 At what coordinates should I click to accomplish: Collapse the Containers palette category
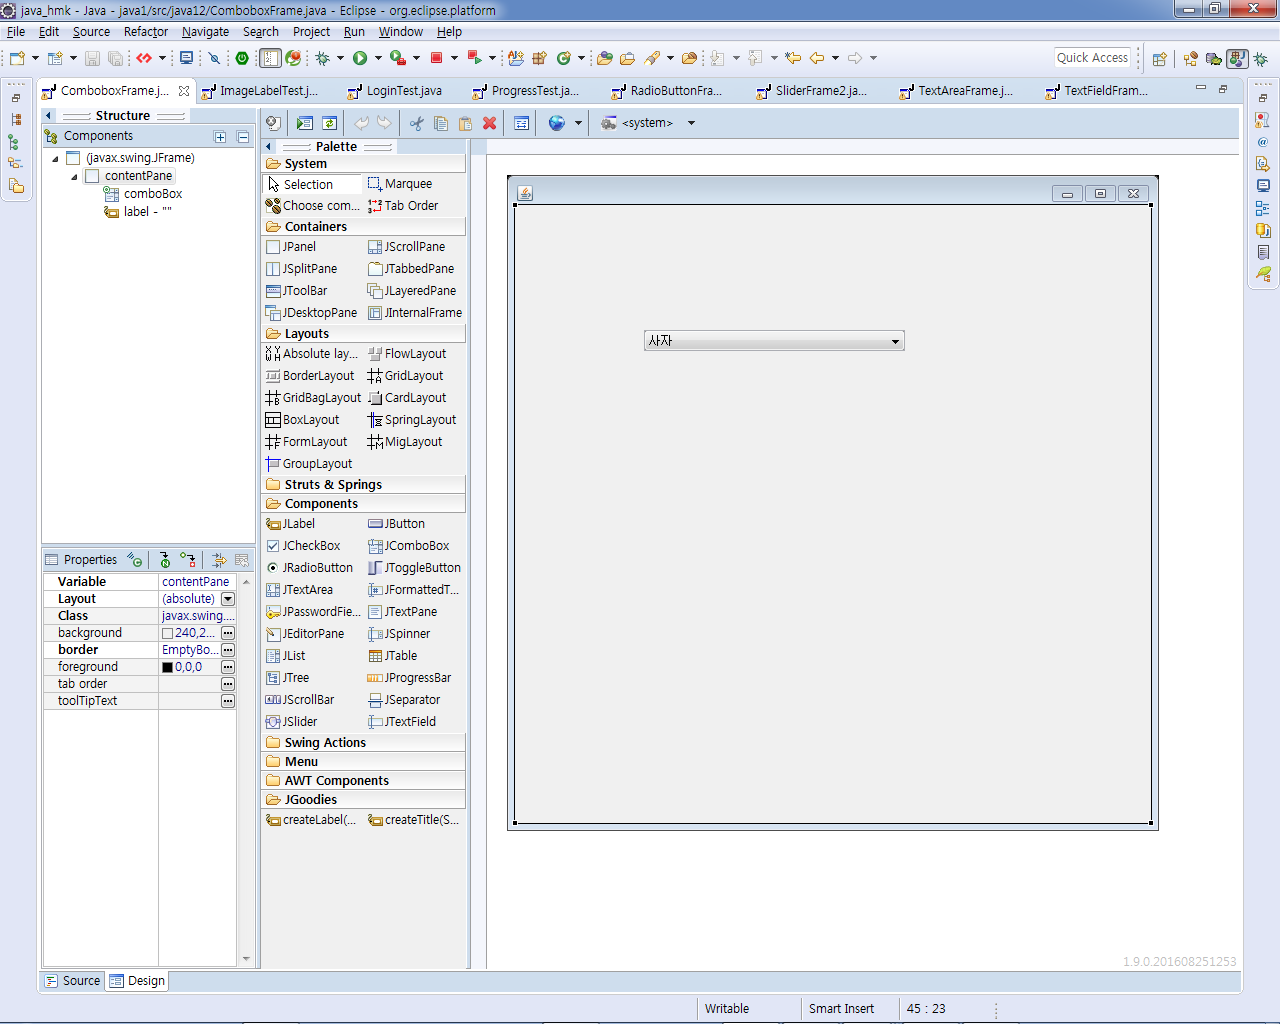point(364,227)
